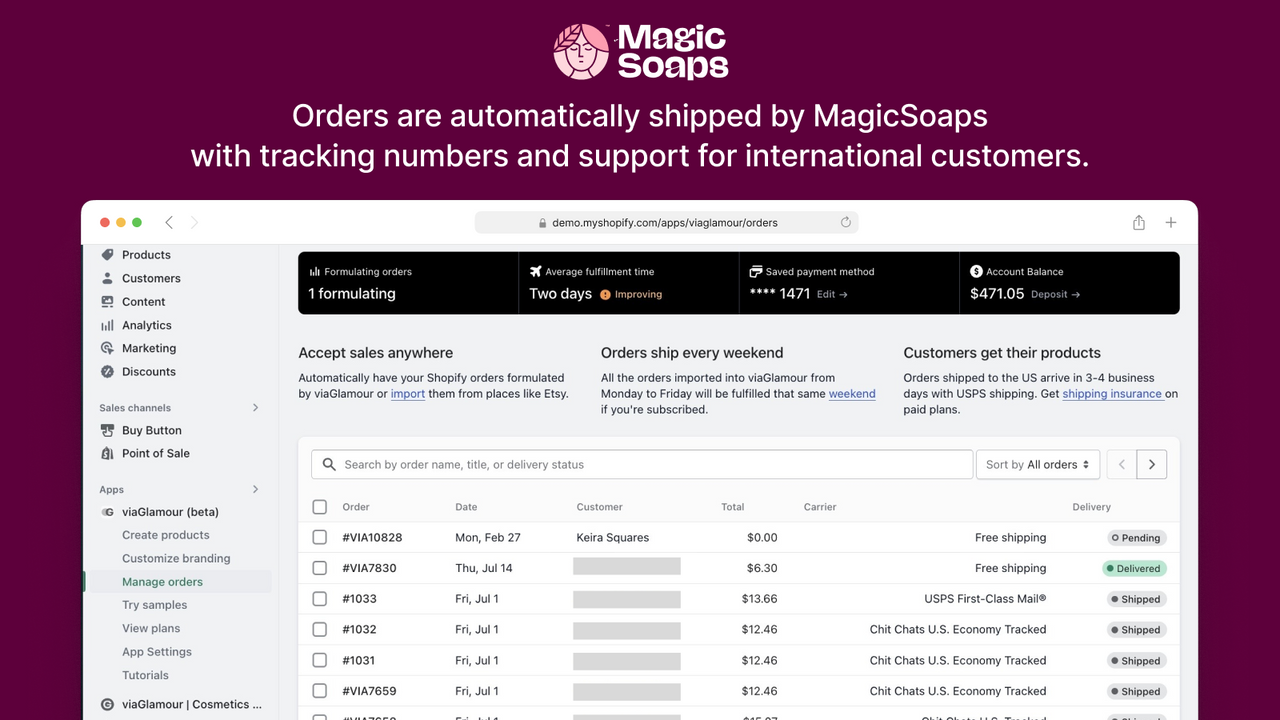The width and height of the screenshot is (1280, 720).
Task: Open Try samples from the app menu
Action: 154,604
